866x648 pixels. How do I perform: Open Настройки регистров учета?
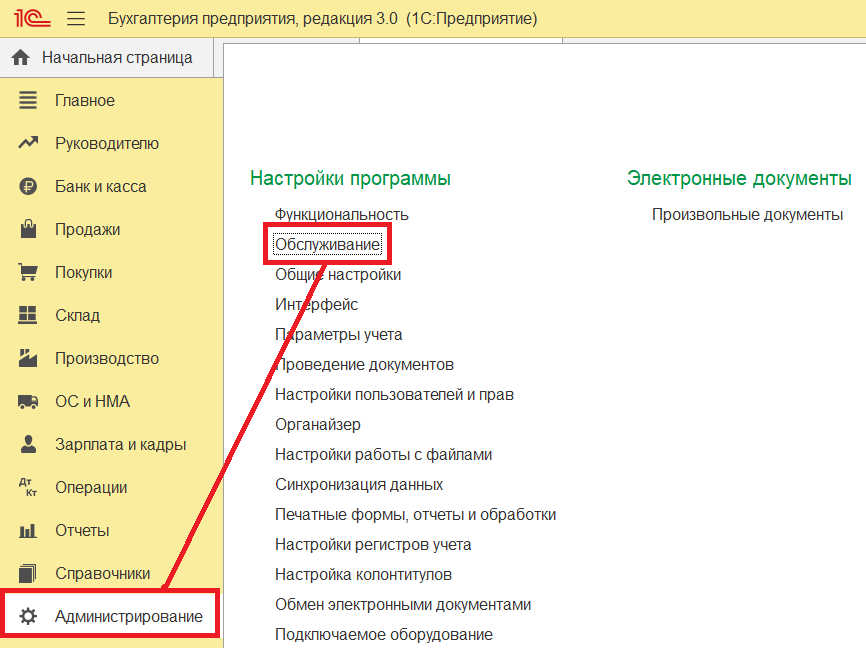[373, 545]
